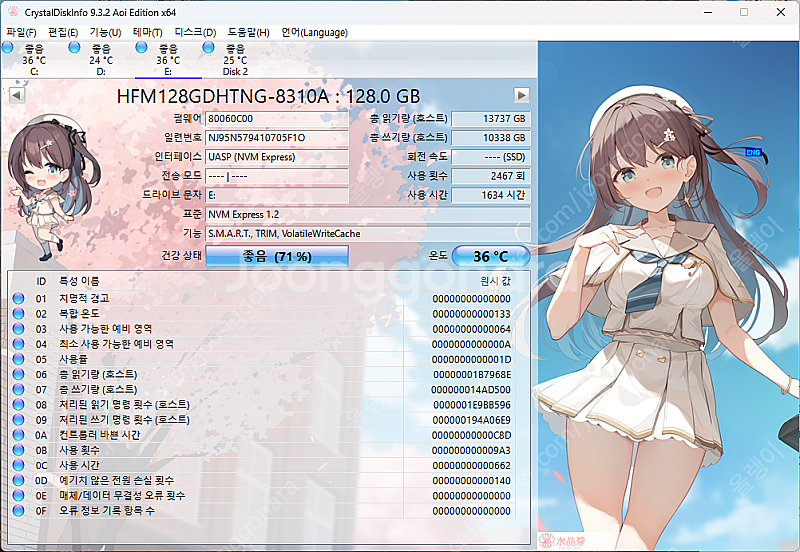
Task: Open the 파일(F) menu
Action: tap(21, 33)
